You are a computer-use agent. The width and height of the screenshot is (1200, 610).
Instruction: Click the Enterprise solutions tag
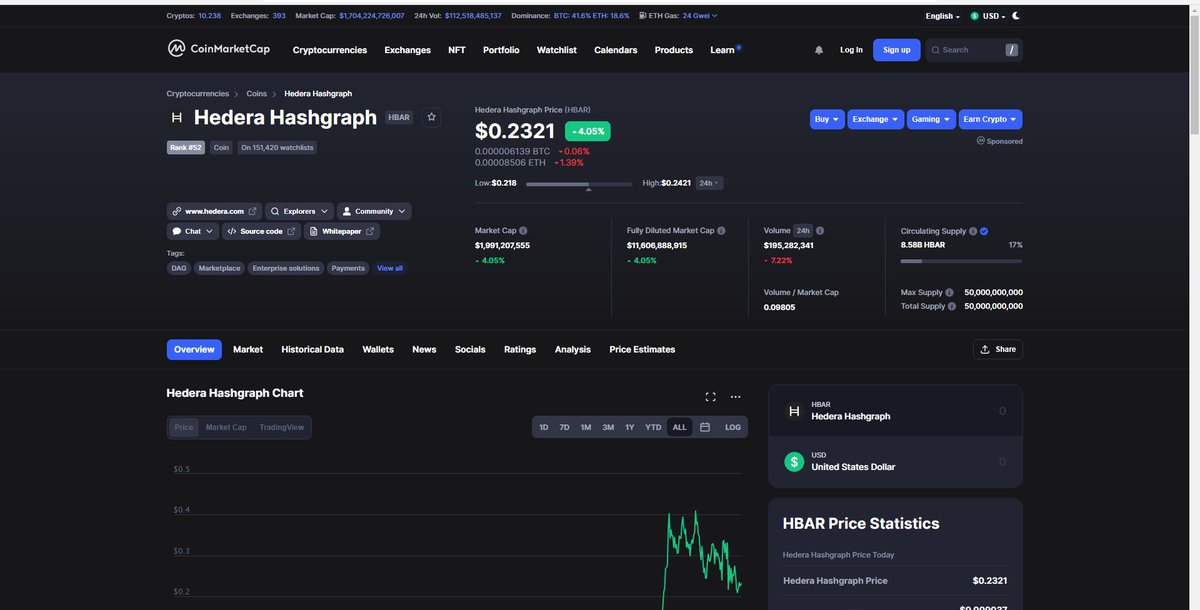286,268
